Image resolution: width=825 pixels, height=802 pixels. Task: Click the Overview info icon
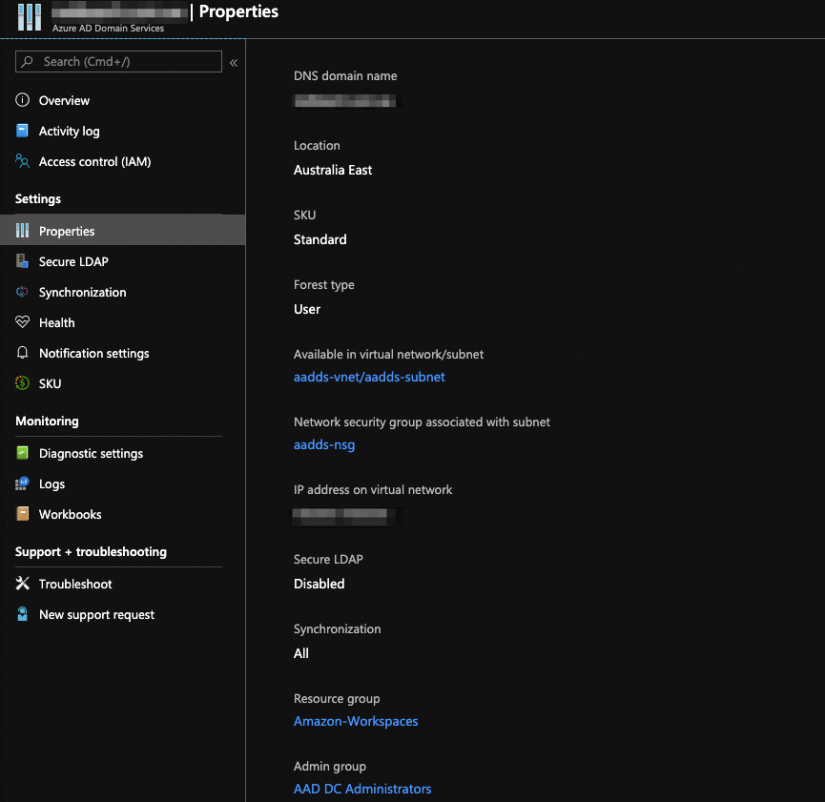click(22, 100)
